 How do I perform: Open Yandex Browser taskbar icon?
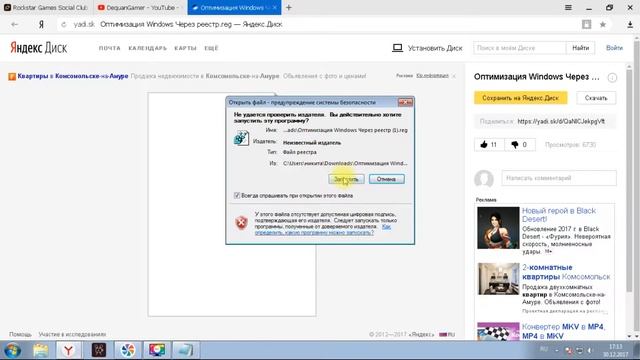tap(69, 350)
